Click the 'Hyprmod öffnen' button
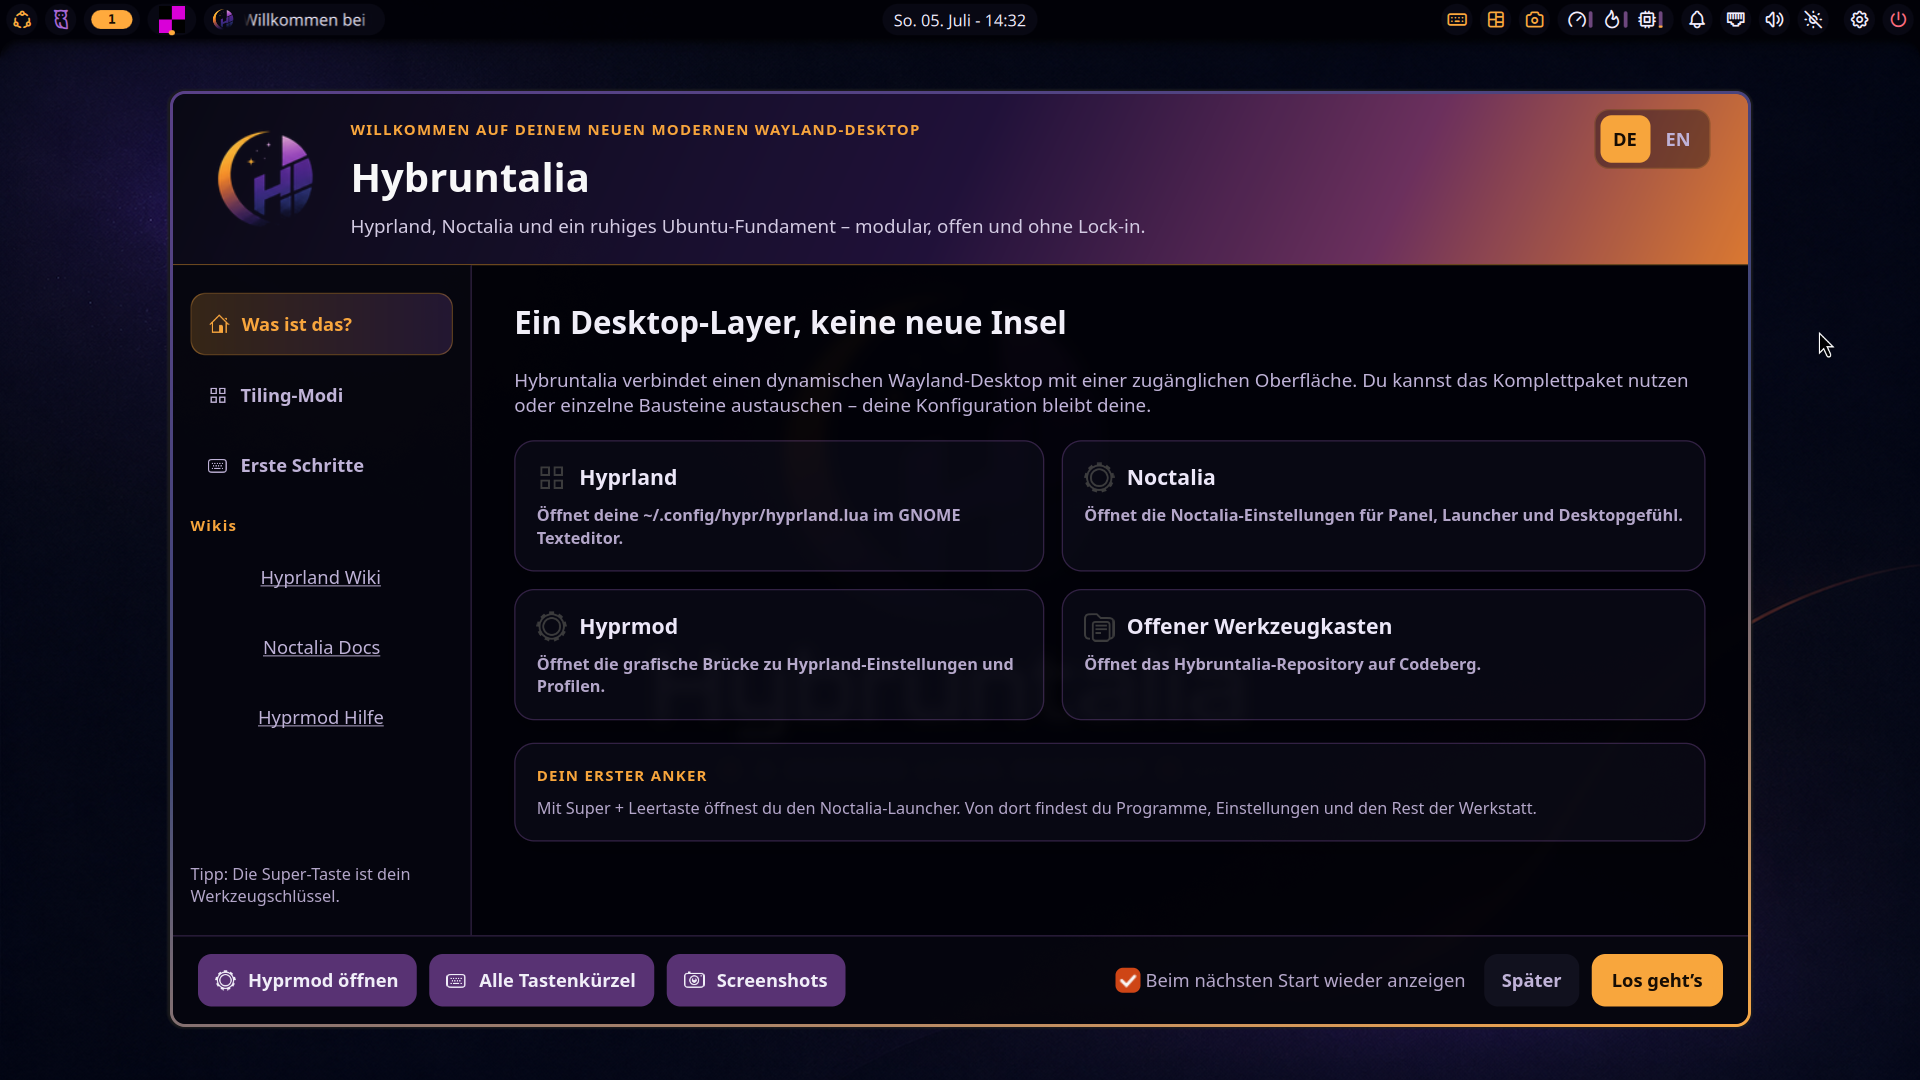1920x1080 pixels. coord(307,980)
